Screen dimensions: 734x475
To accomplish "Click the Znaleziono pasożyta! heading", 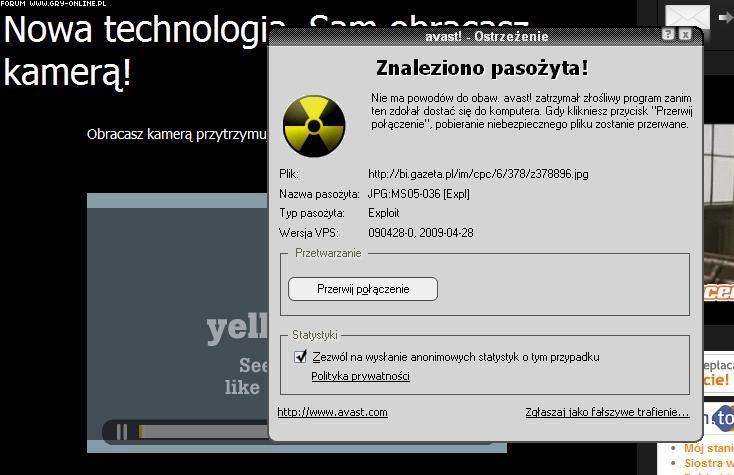I will pyautogui.click(x=482, y=68).
